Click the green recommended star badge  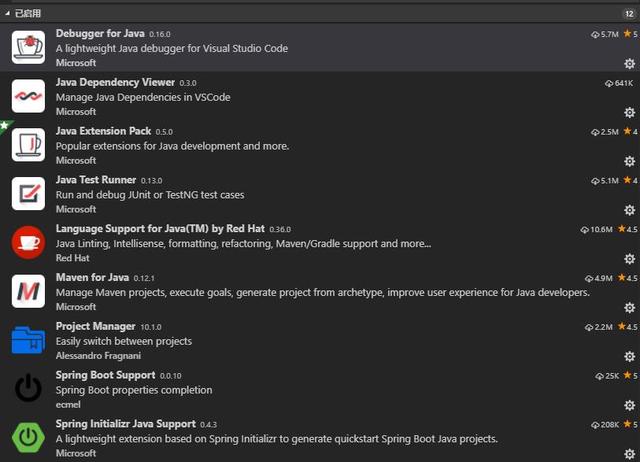(5, 126)
